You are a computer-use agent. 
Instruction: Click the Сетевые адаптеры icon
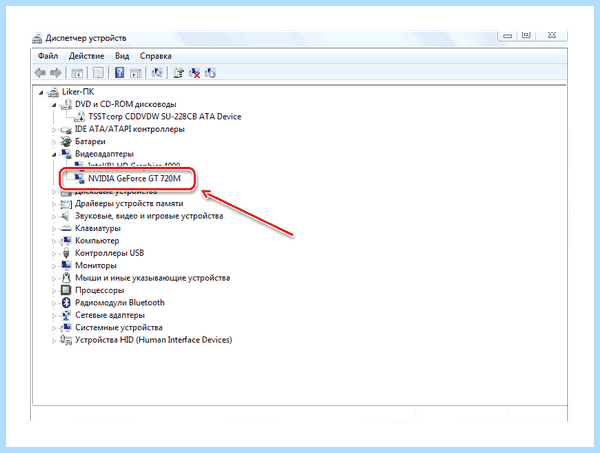pyautogui.click(x=66, y=315)
